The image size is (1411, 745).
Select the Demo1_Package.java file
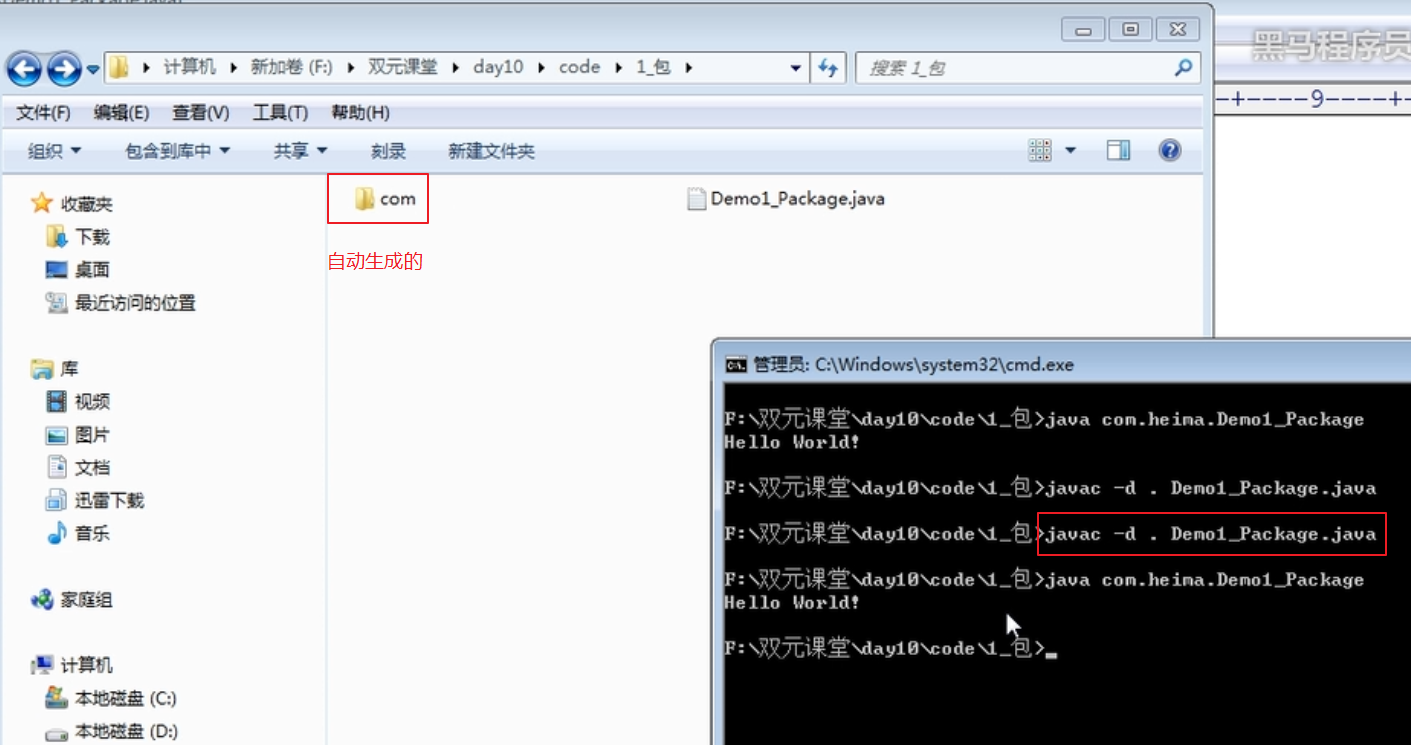[786, 199]
